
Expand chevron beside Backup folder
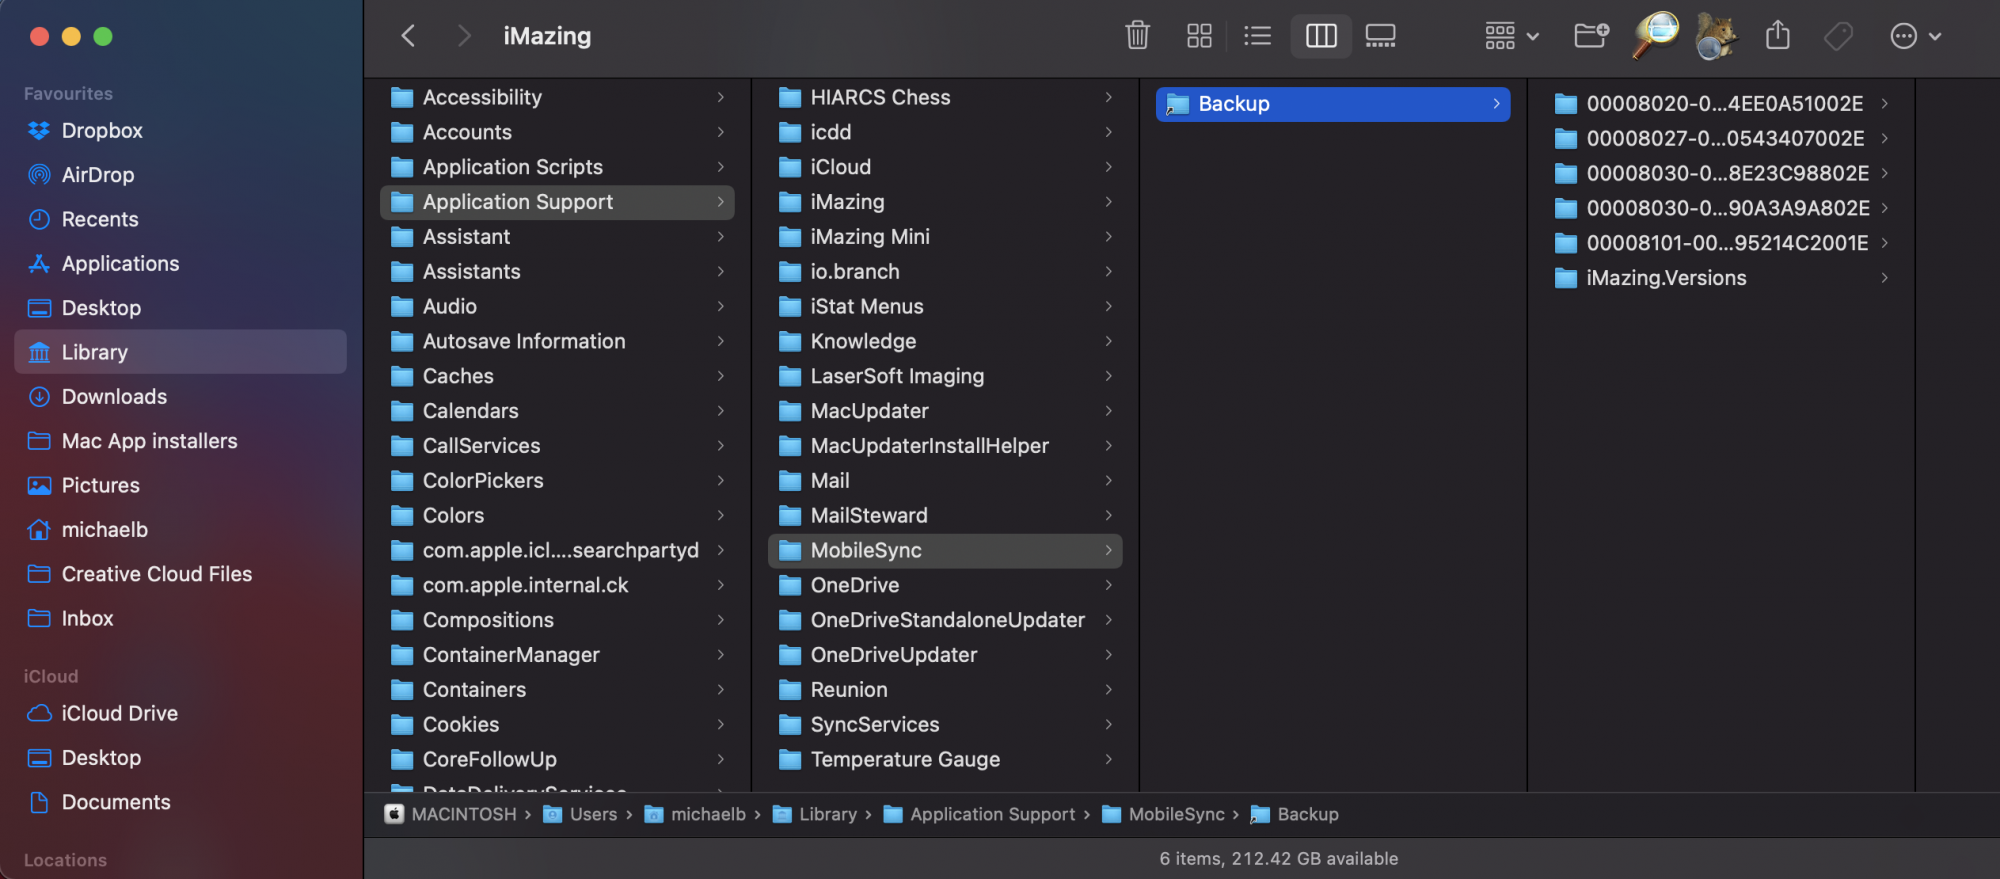pos(1496,104)
